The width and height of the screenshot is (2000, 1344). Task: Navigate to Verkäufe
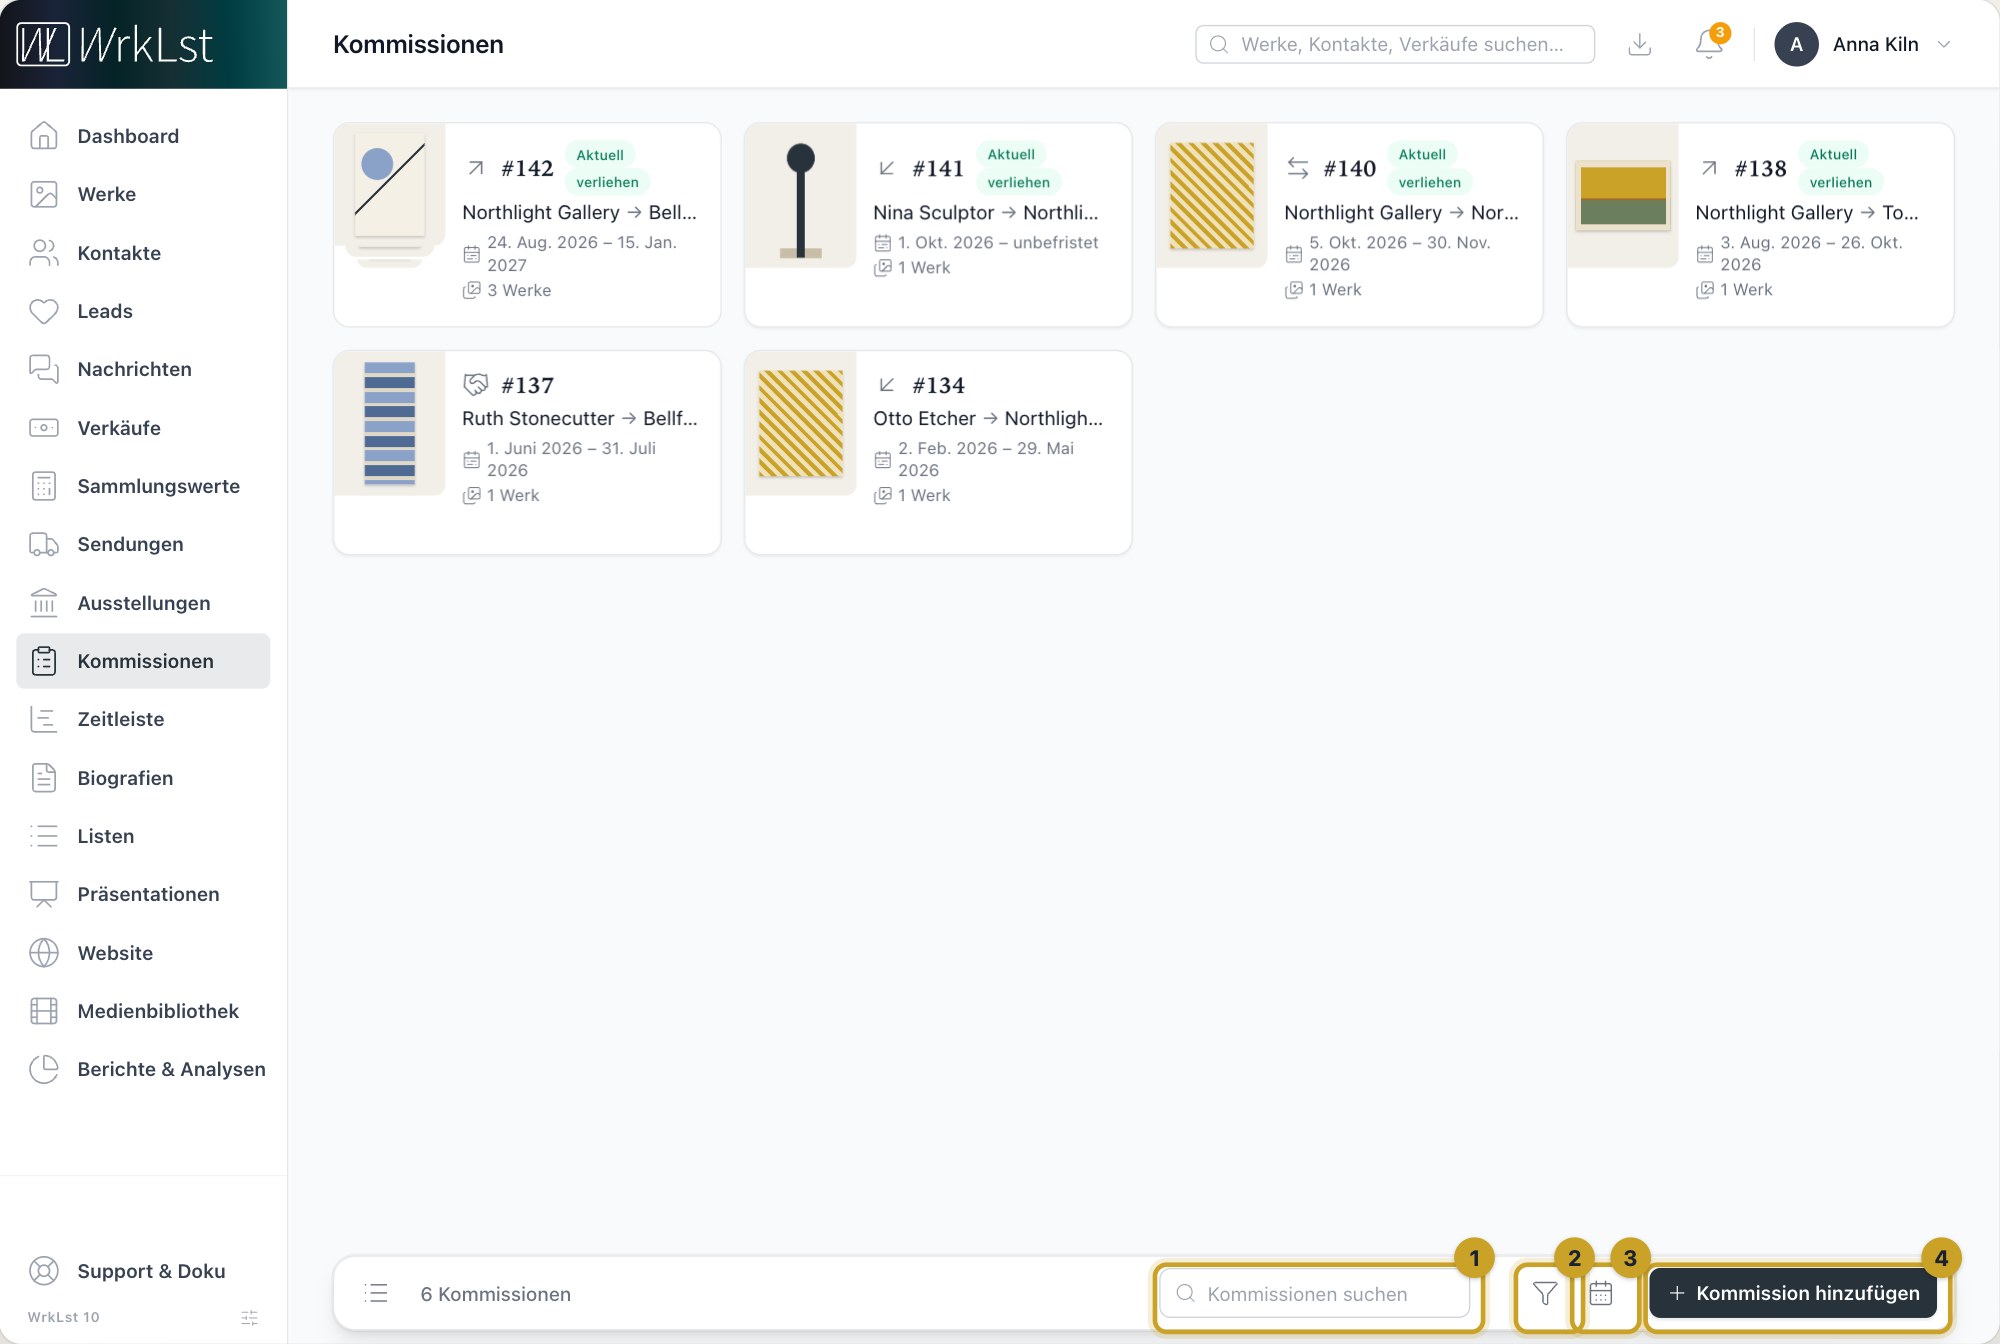(x=143, y=428)
